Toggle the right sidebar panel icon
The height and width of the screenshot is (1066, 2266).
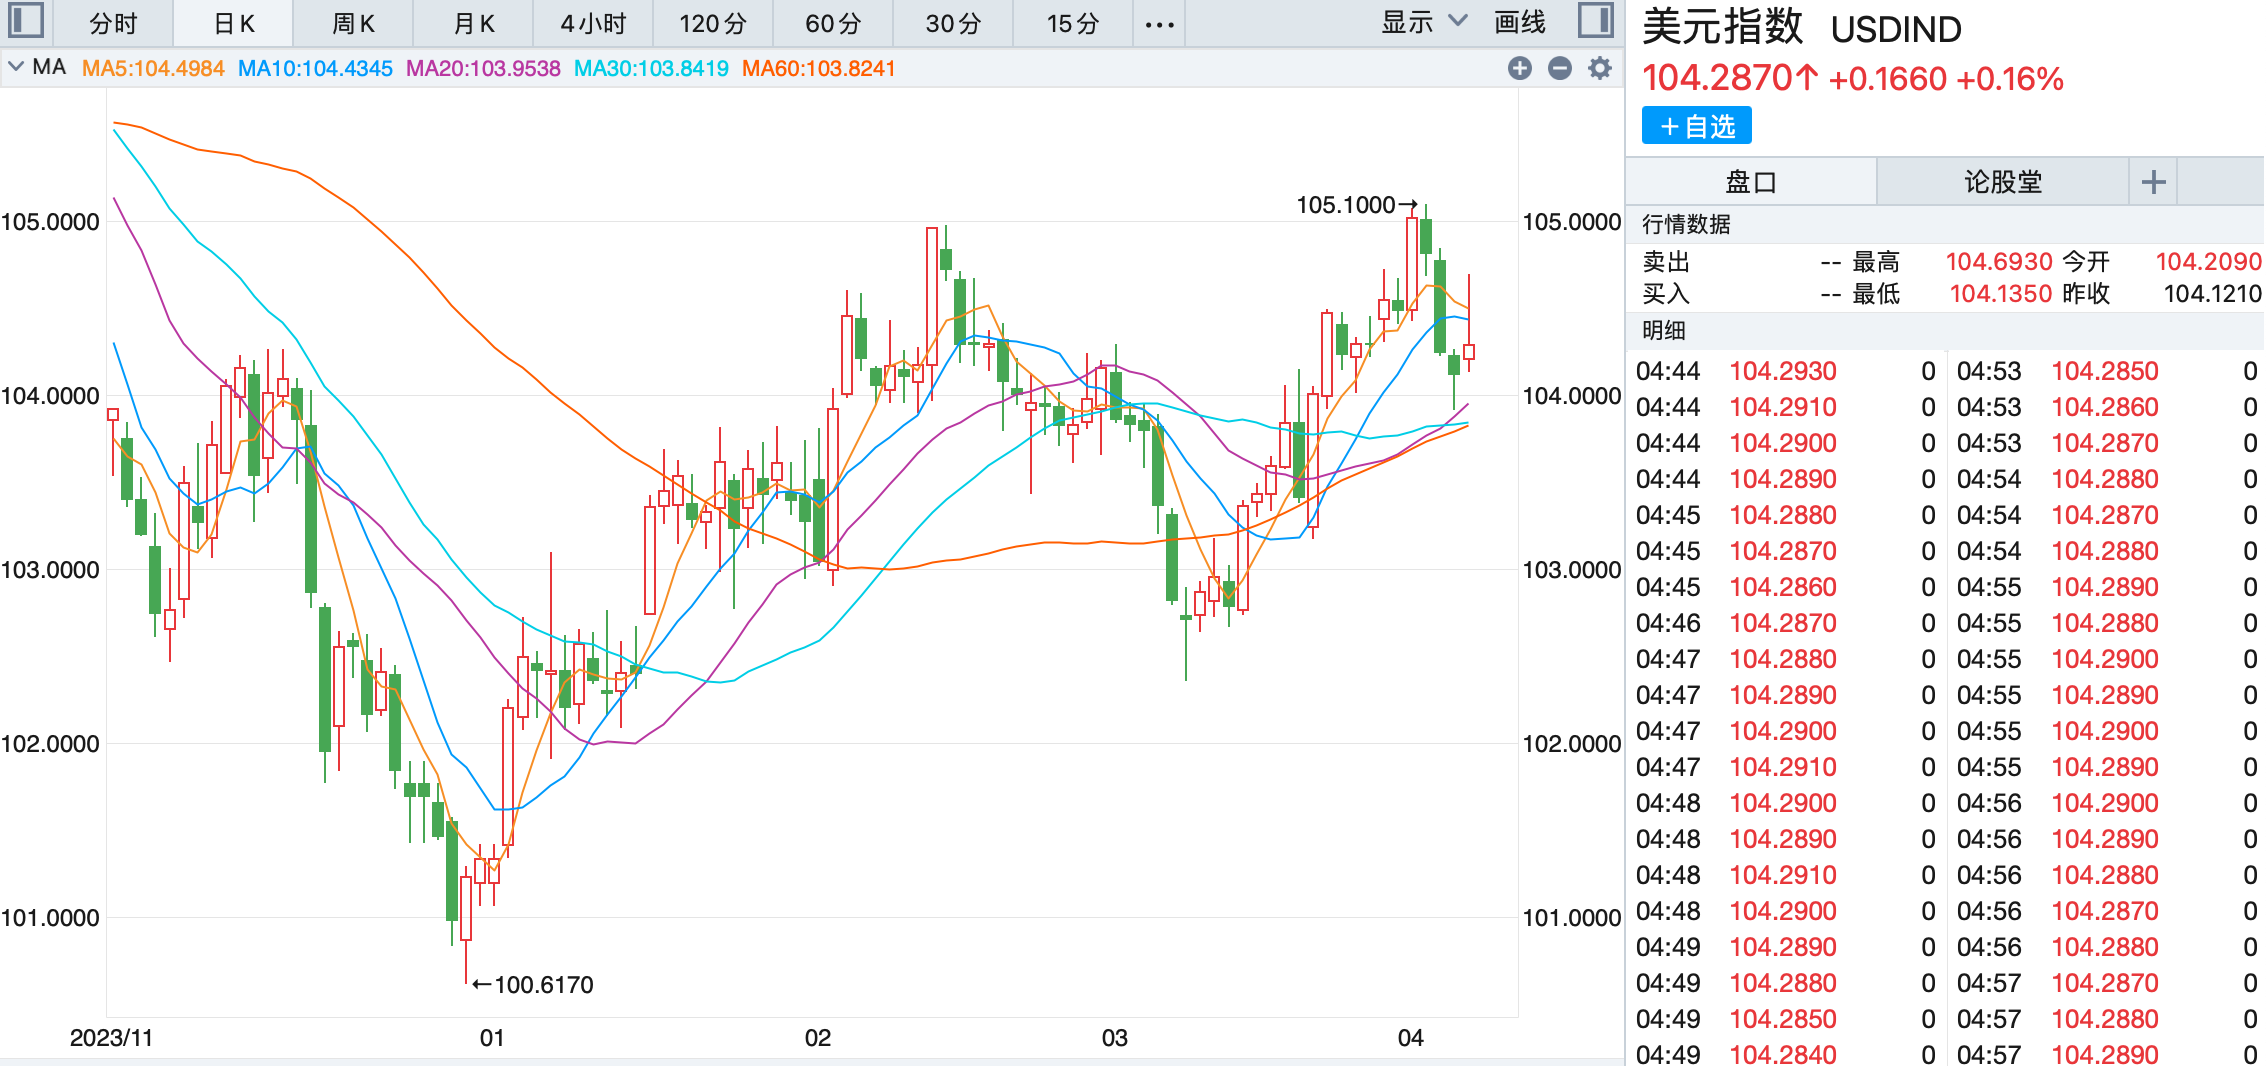point(1596,21)
